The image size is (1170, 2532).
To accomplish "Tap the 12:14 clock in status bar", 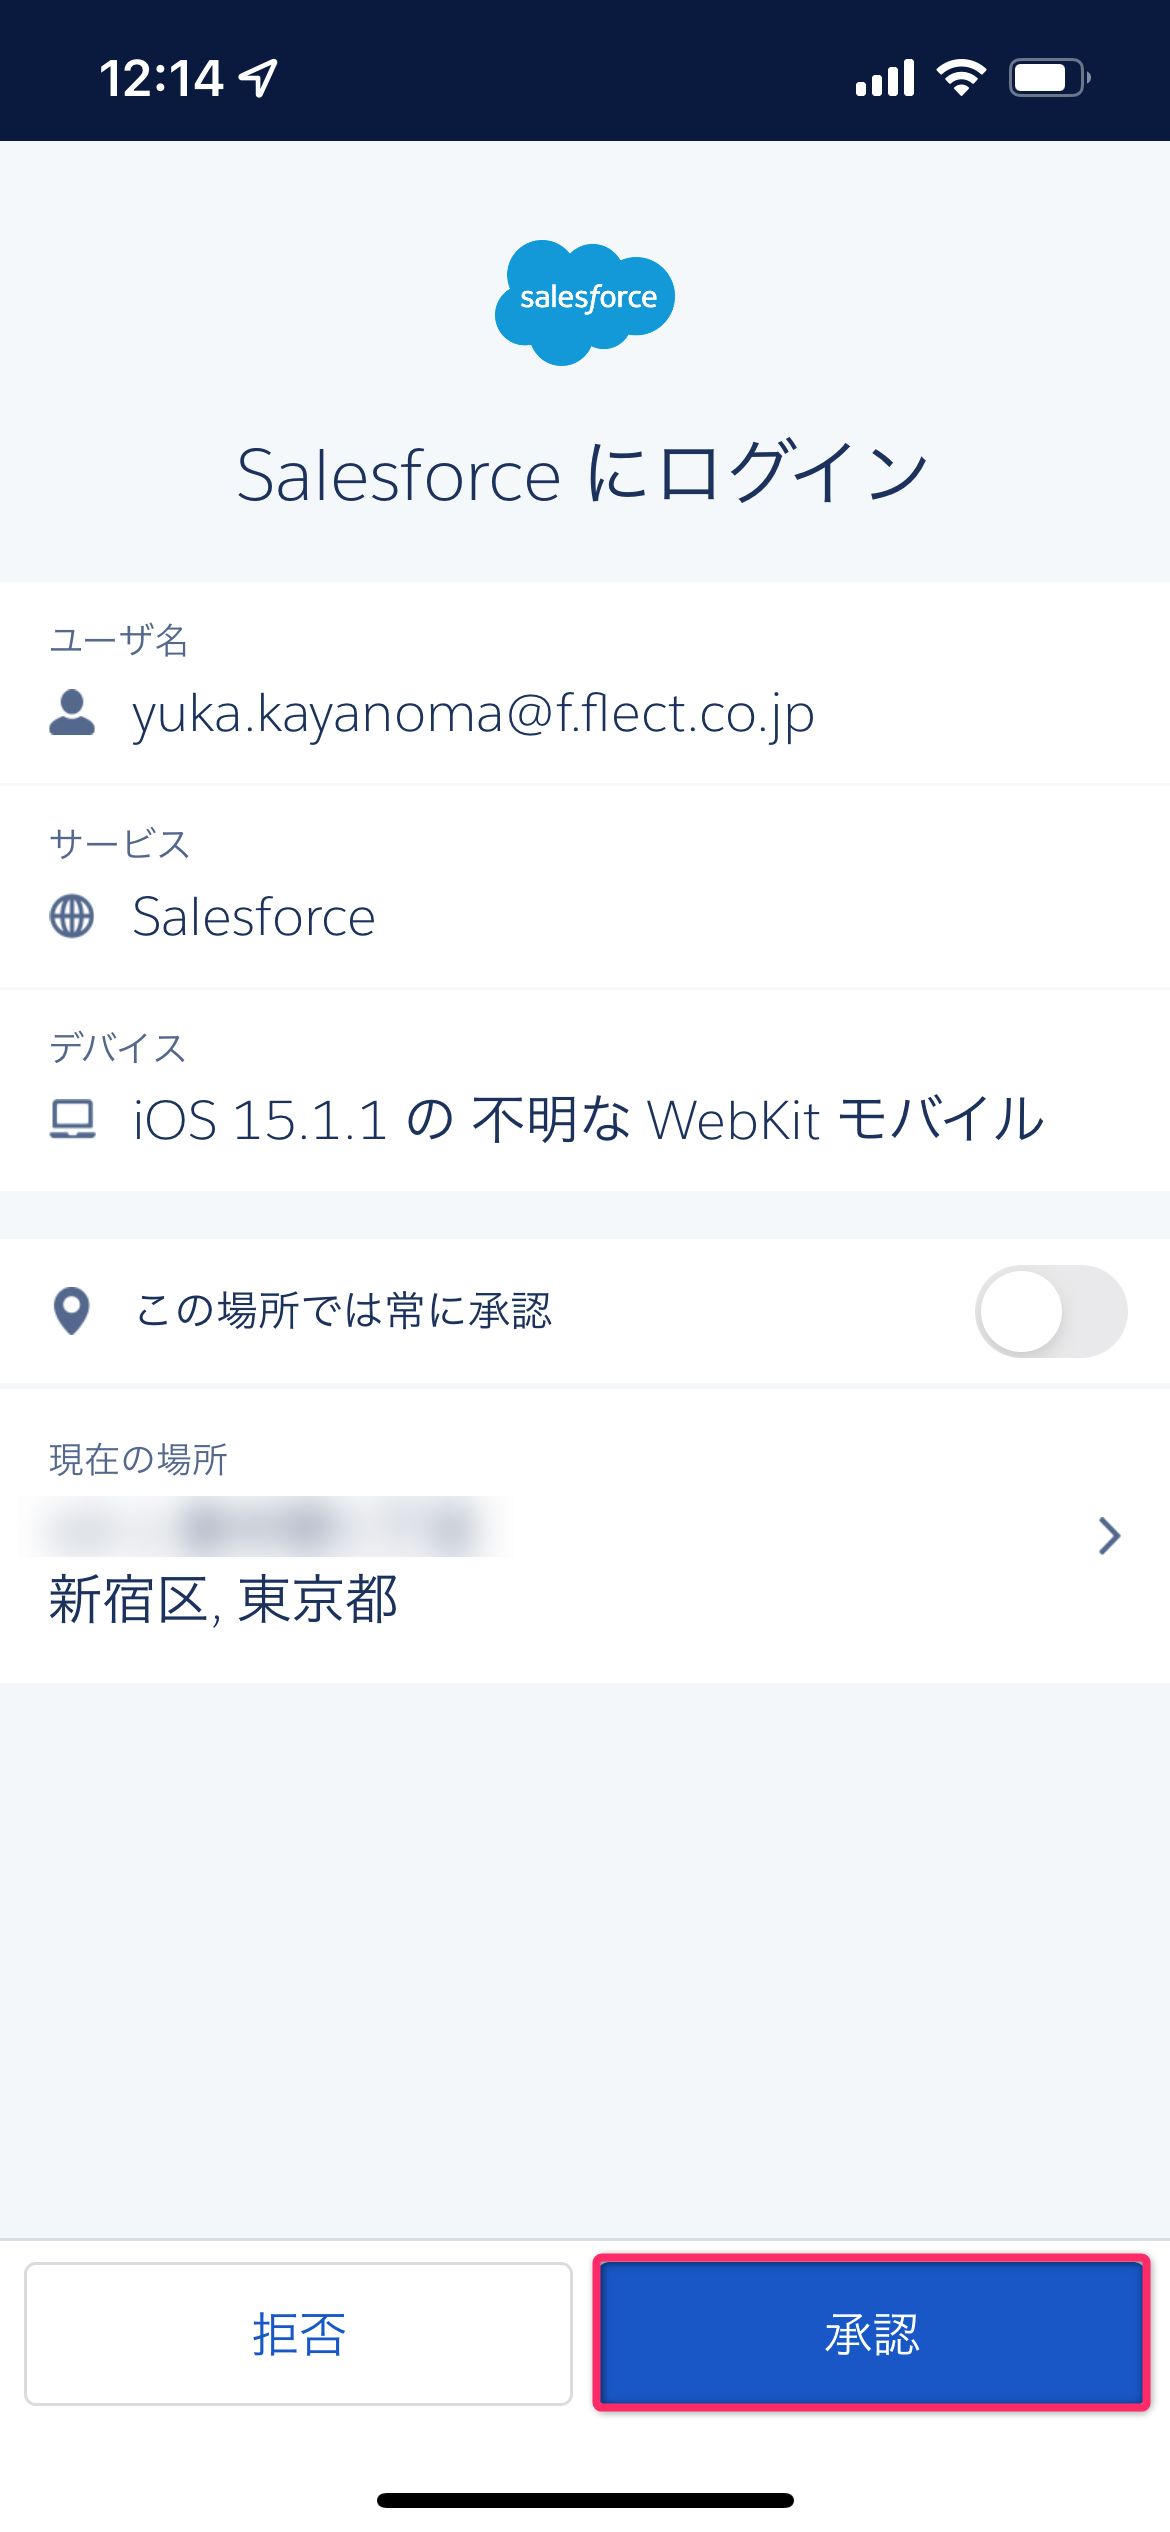I will [x=161, y=78].
